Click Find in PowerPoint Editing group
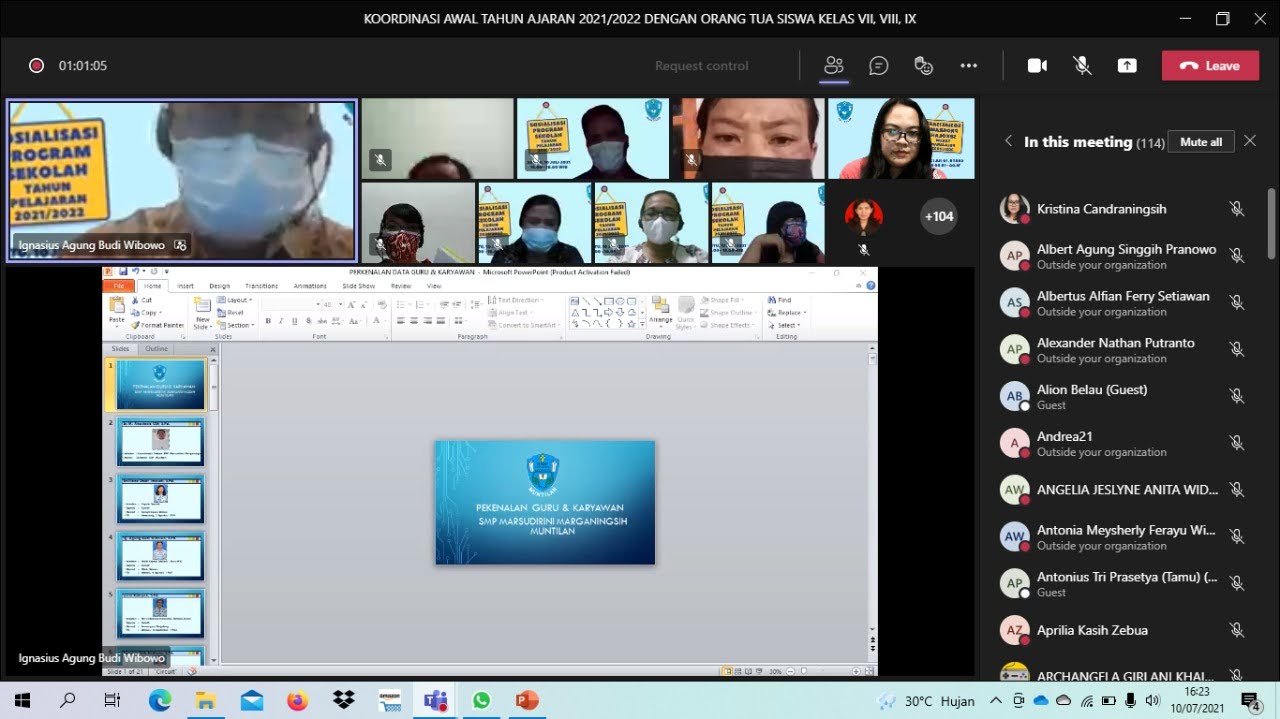 (x=780, y=300)
